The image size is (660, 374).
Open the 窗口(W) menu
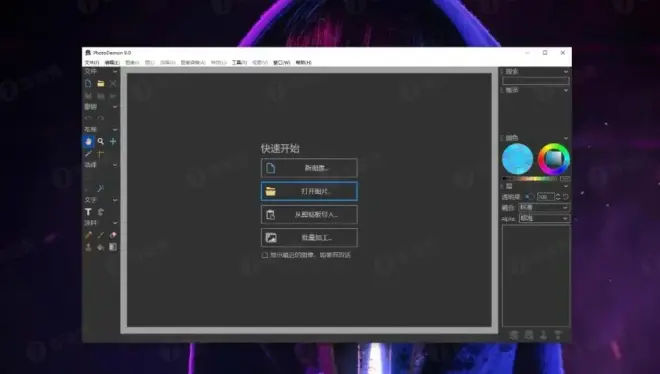click(x=282, y=62)
